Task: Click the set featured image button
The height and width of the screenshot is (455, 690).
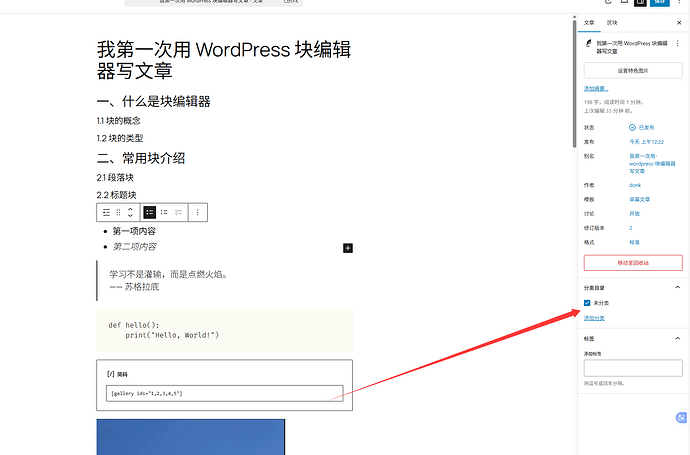Action: pos(633,70)
